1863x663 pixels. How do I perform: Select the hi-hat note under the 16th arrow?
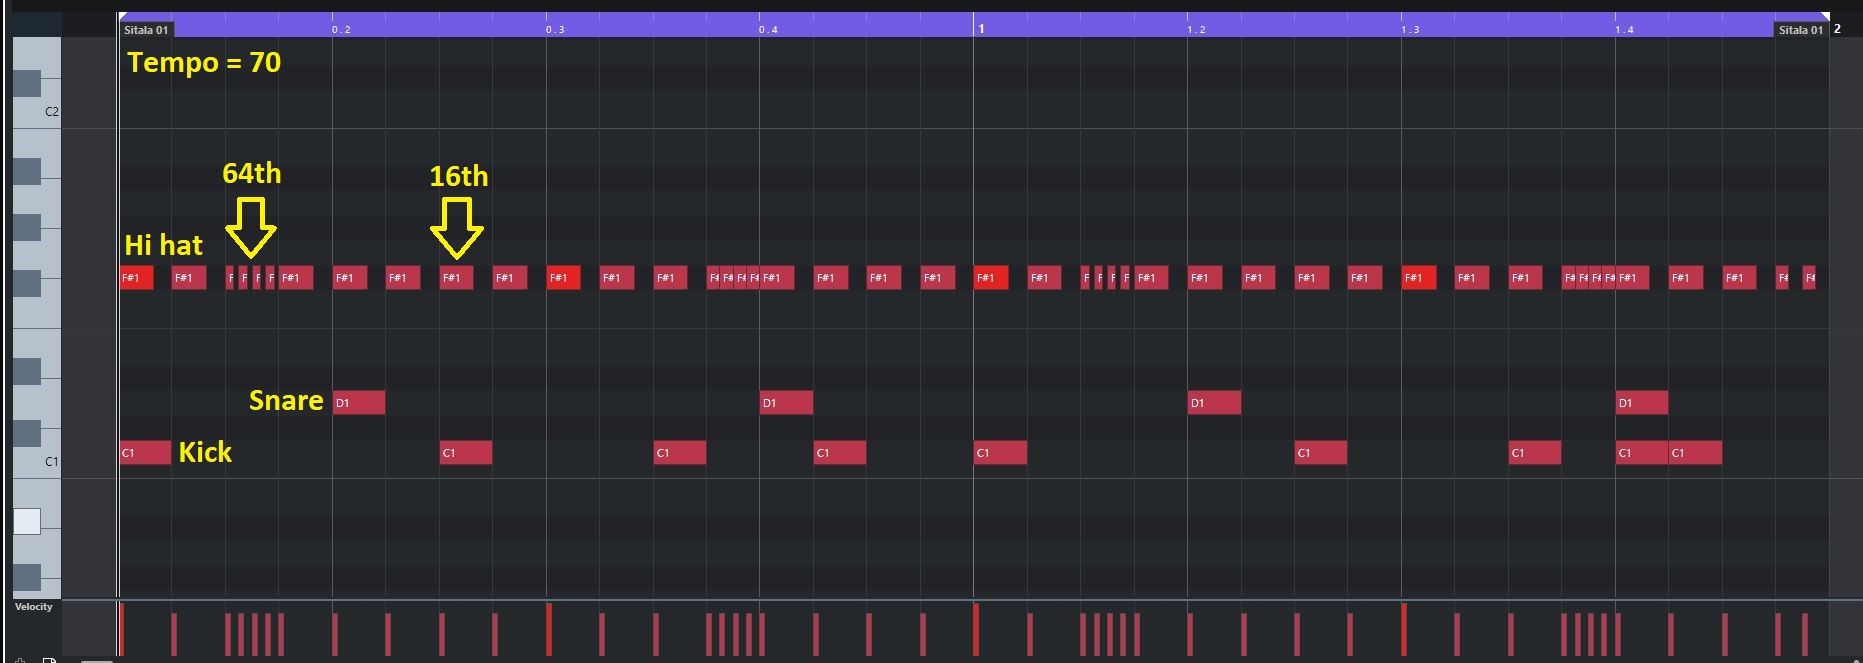(457, 278)
